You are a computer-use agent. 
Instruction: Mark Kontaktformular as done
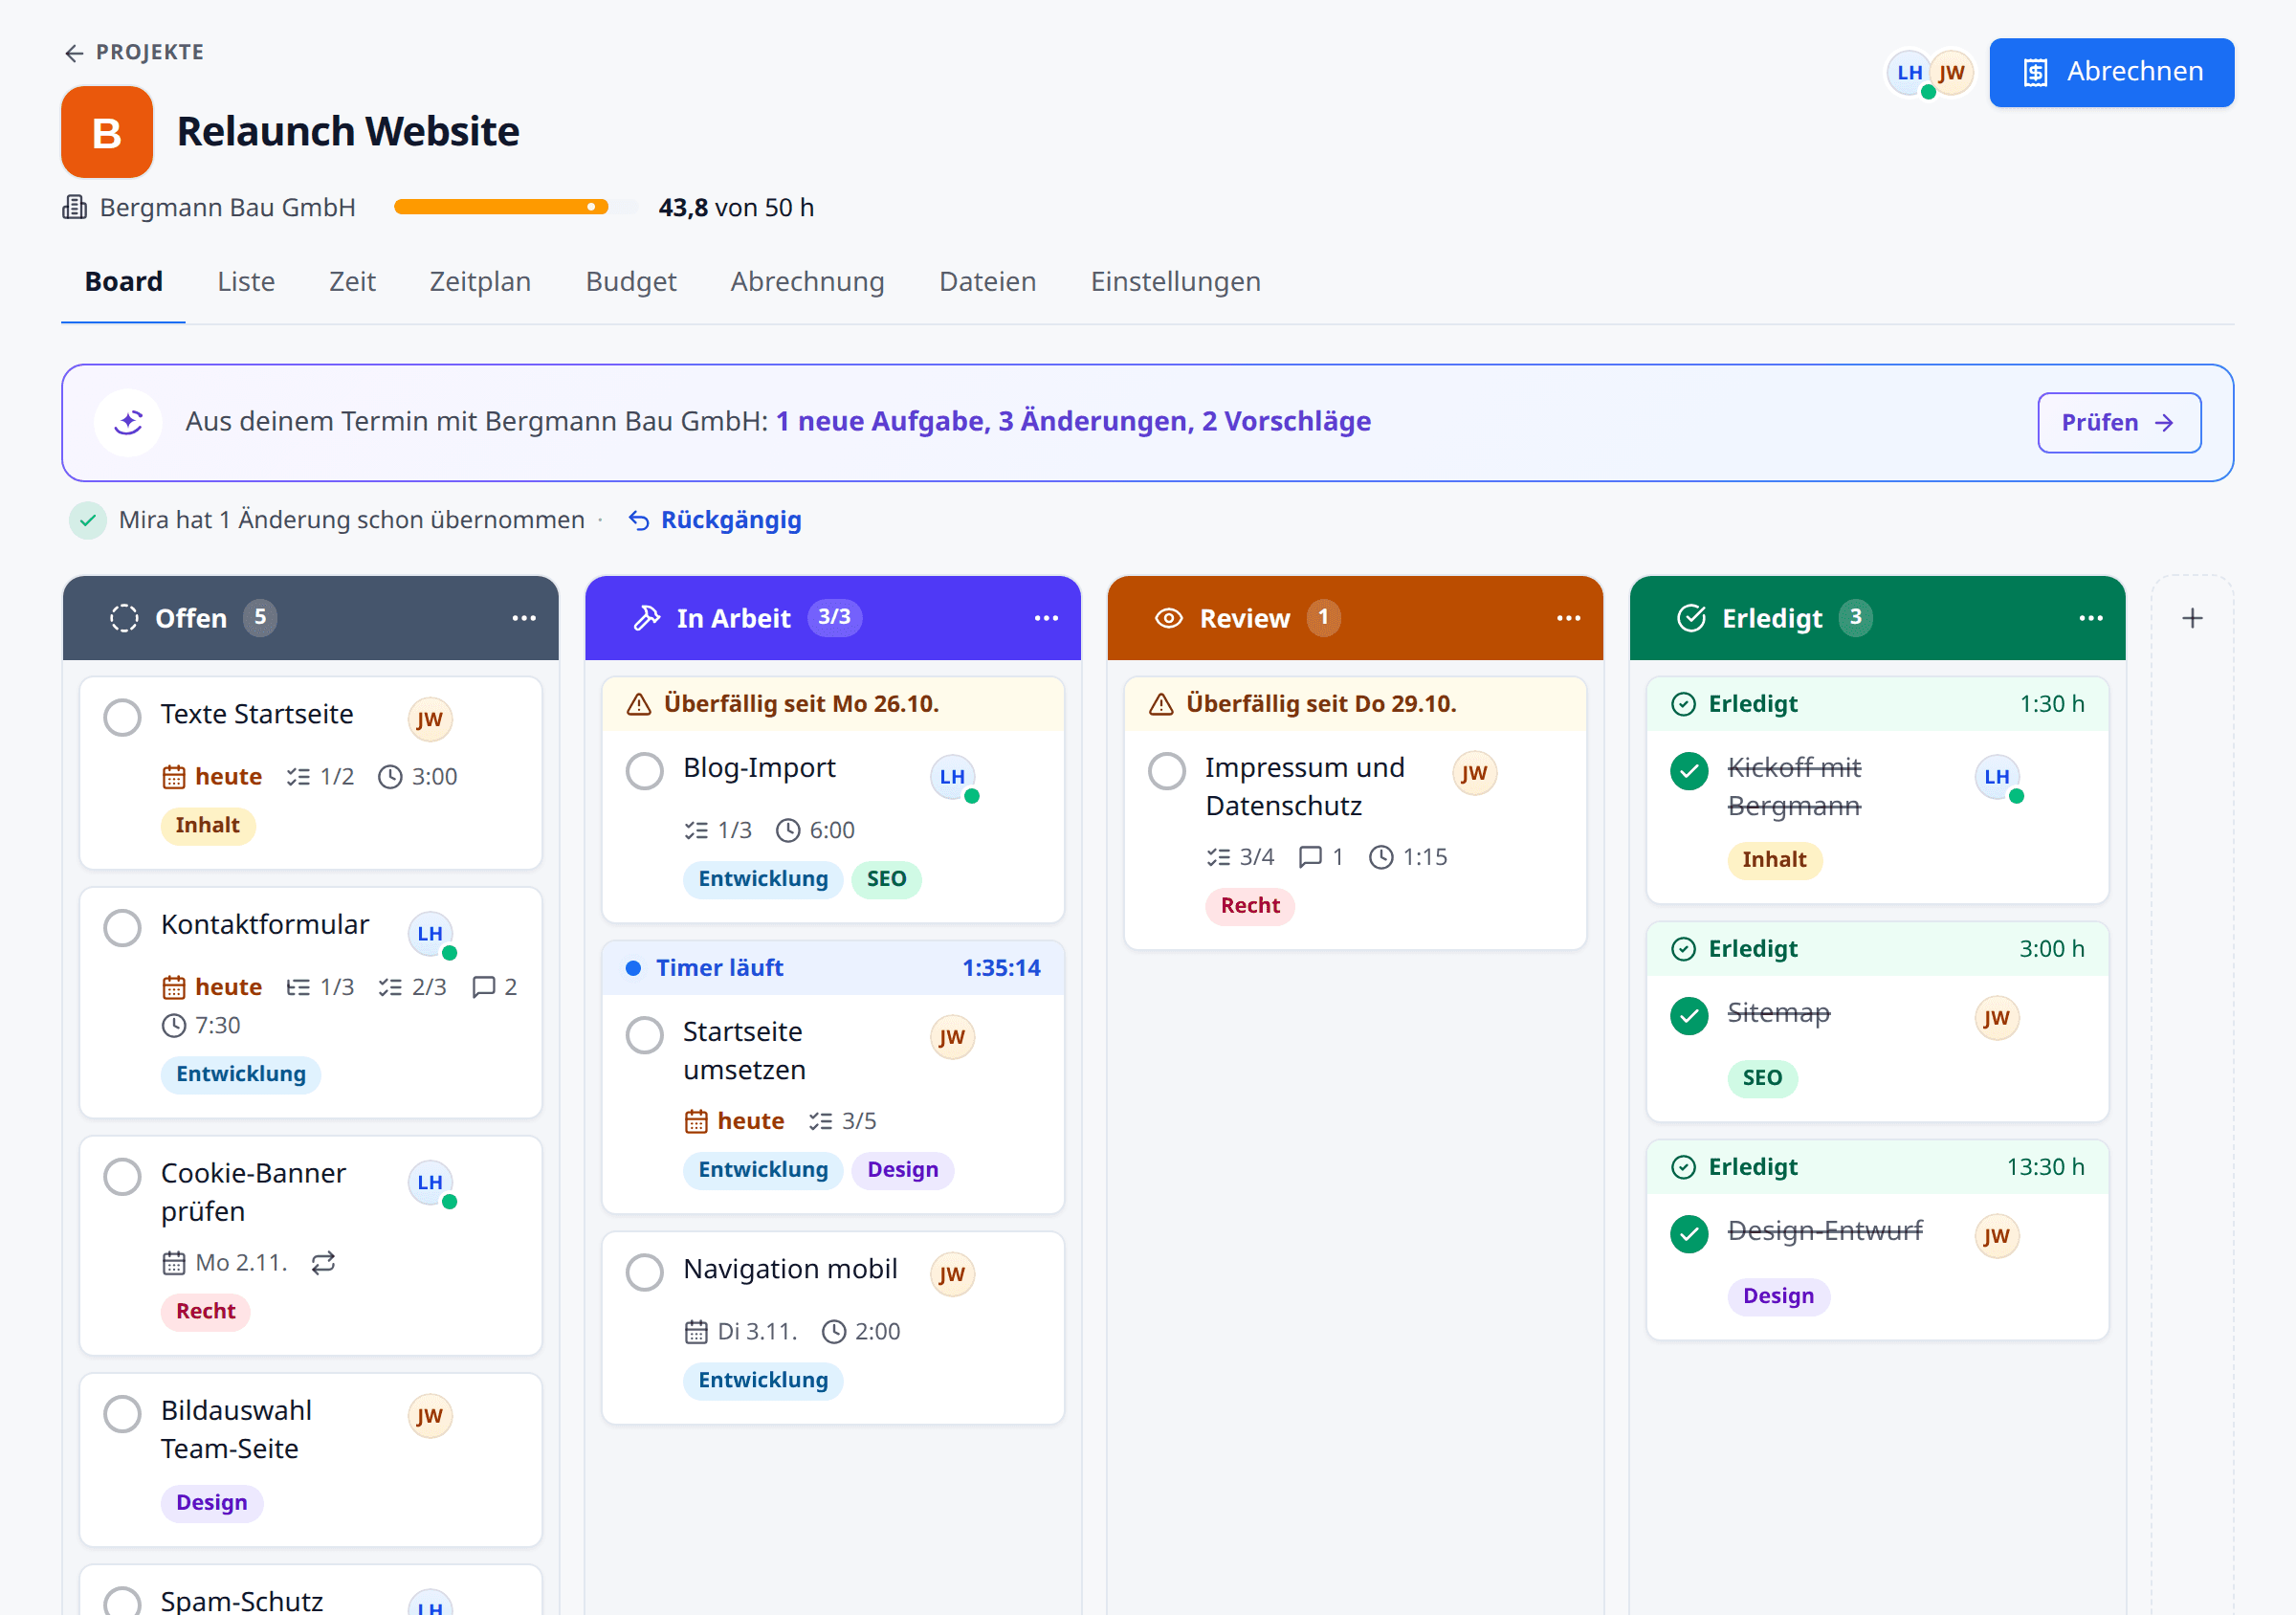122,927
